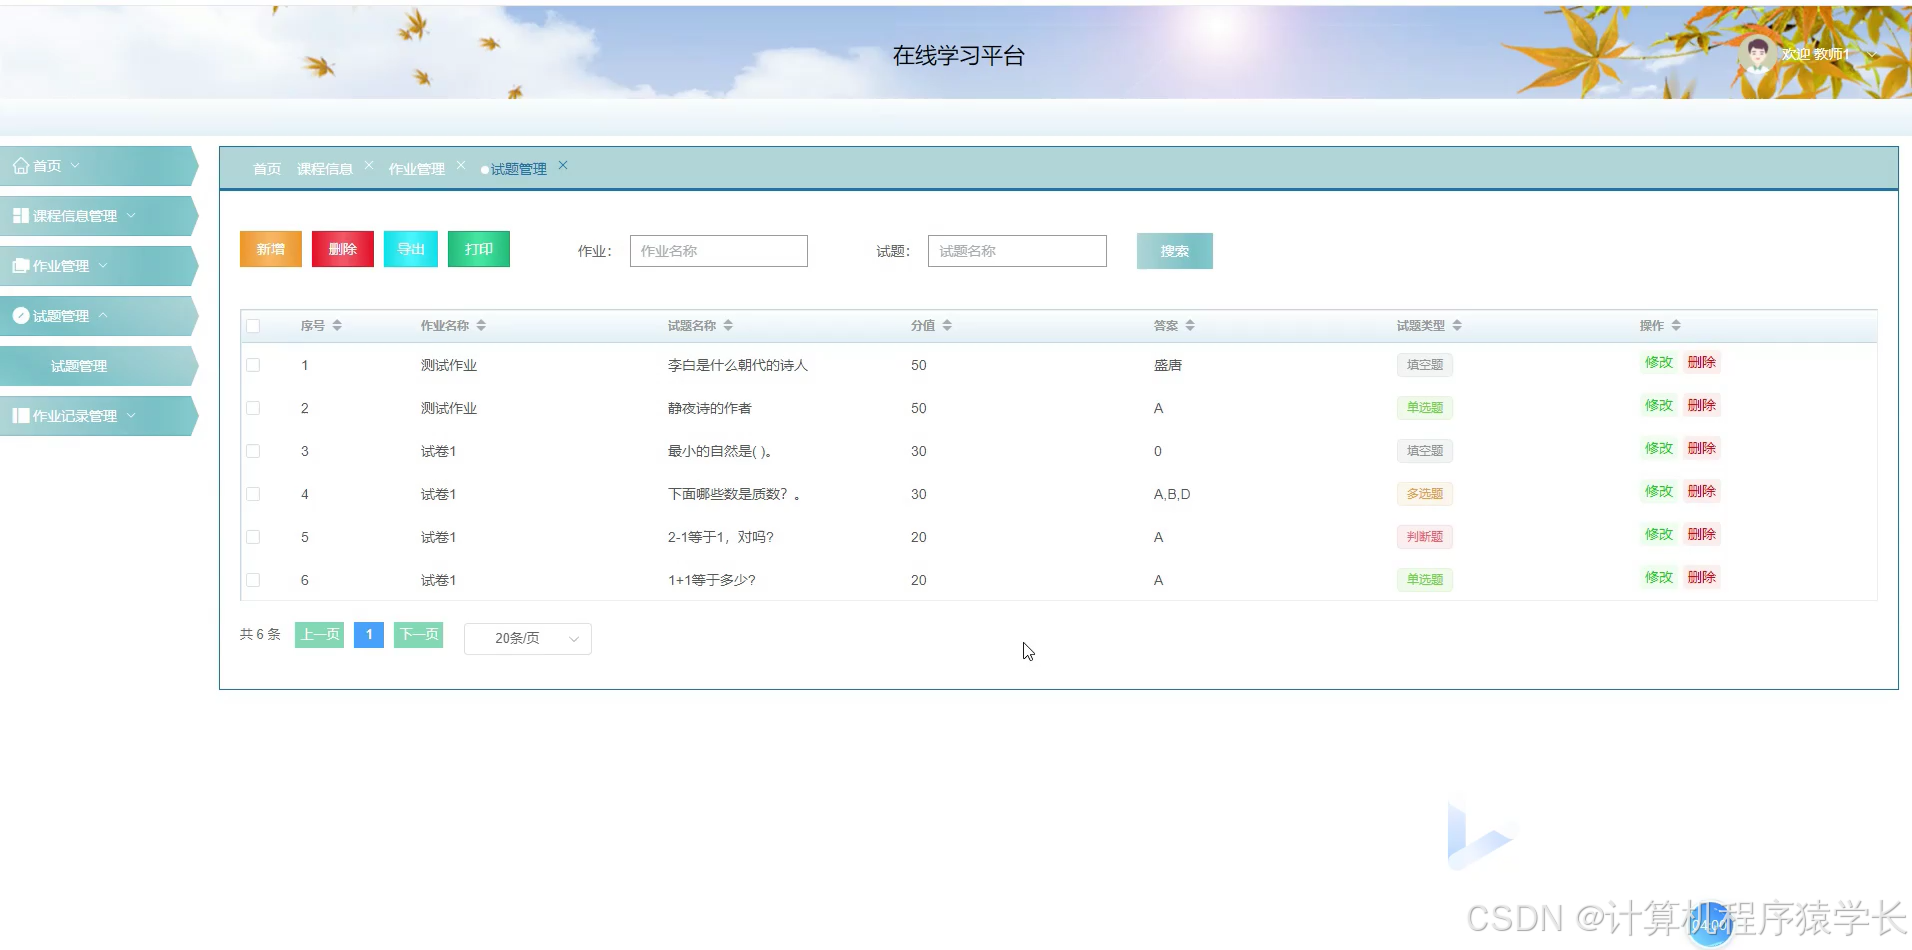Collapse 试题管理 sidebar chevron

point(103,316)
